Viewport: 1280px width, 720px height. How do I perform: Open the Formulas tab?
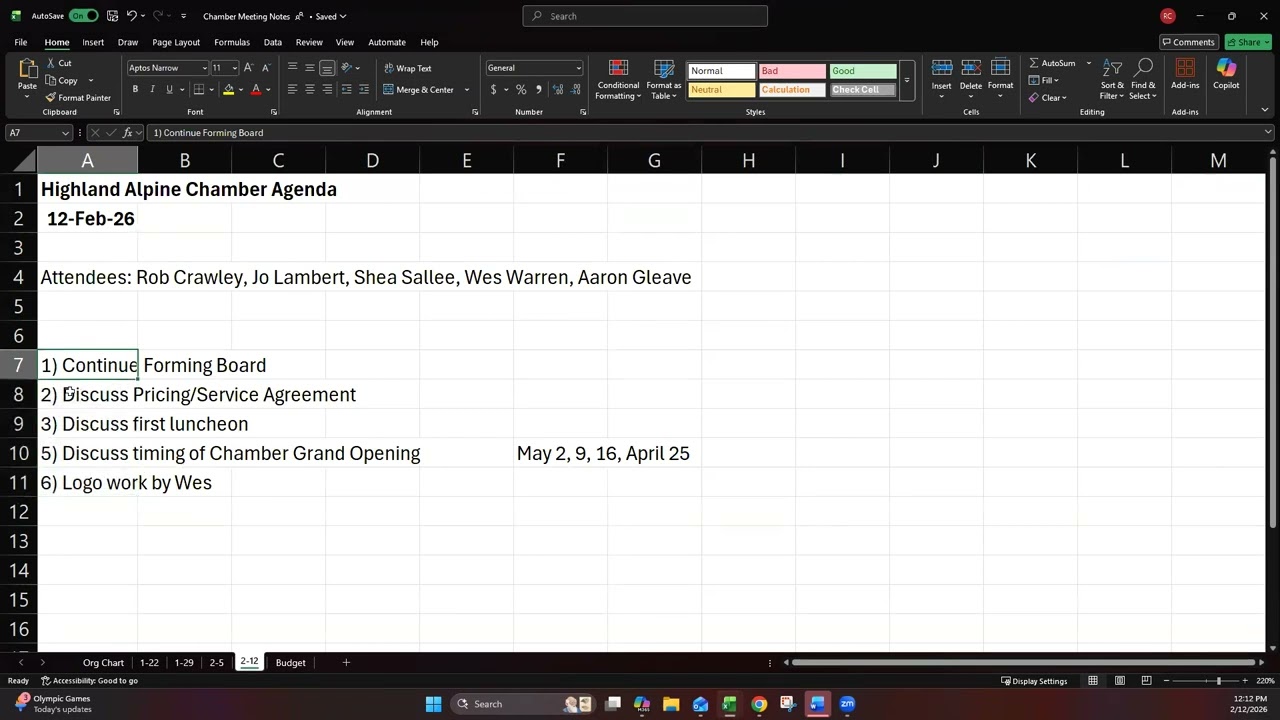click(232, 42)
